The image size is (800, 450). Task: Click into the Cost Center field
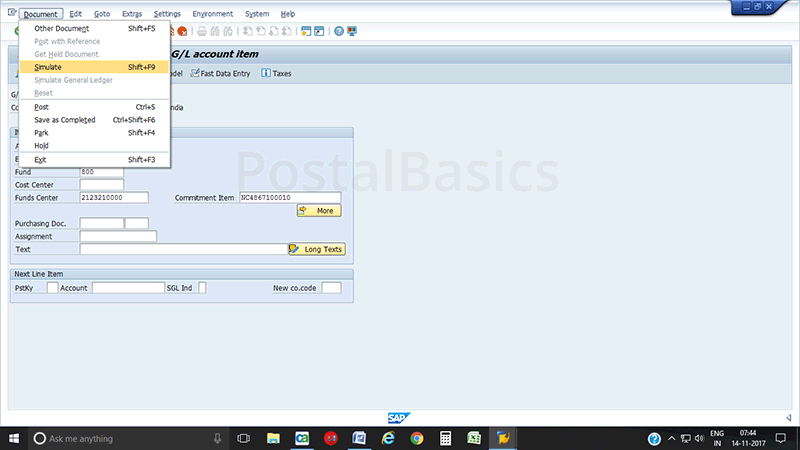tap(101, 184)
